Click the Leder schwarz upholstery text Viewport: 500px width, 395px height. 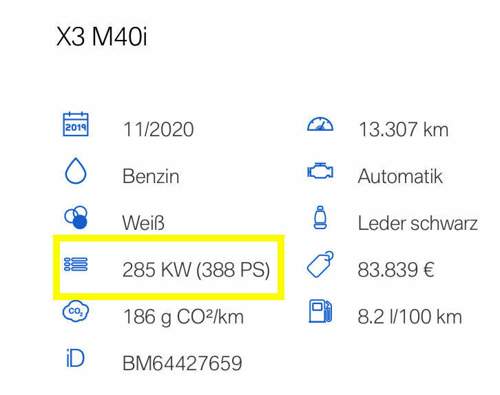pyautogui.click(x=418, y=223)
